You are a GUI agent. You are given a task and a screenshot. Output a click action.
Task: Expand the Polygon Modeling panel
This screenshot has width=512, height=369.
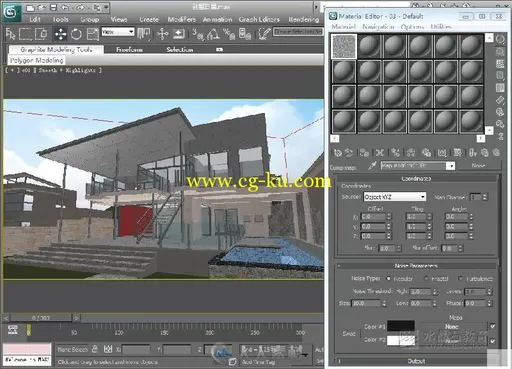[36, 60]
